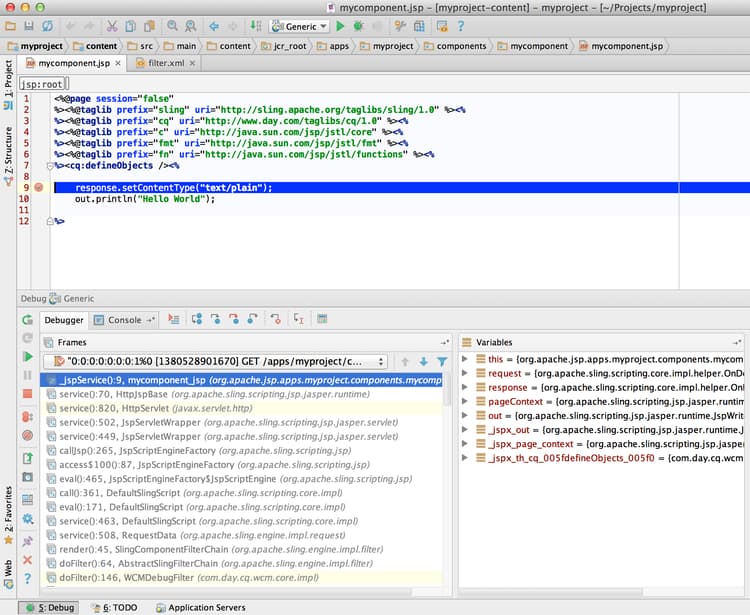Screen dimensions: 750x615
Task: Open the Generic run configuration dropdown
Action: [x=300, y=26]
